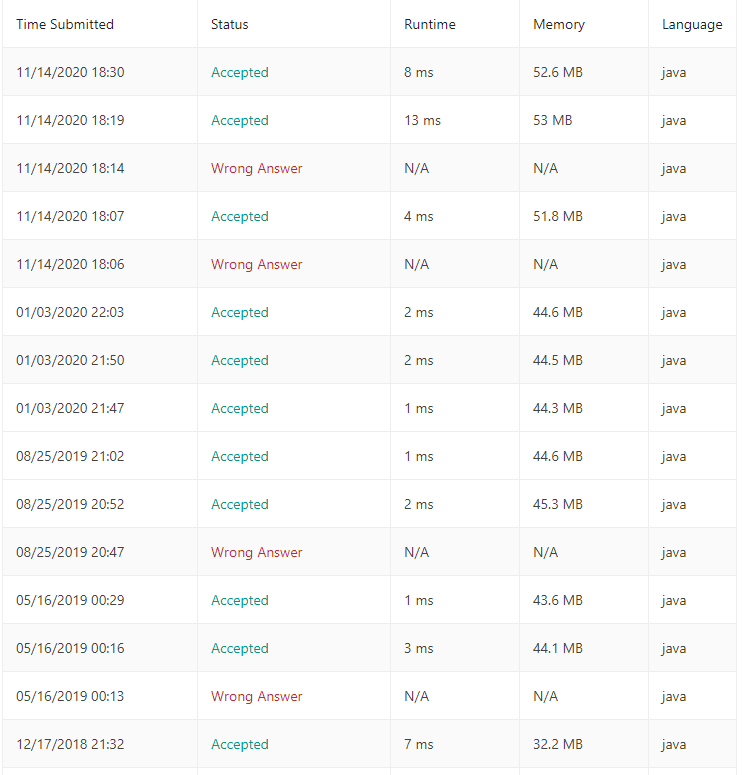Screen dimensions: 748x775
Task: View the Accepted submission at 11/14/2020 18:07
Action: pos(240,216)
